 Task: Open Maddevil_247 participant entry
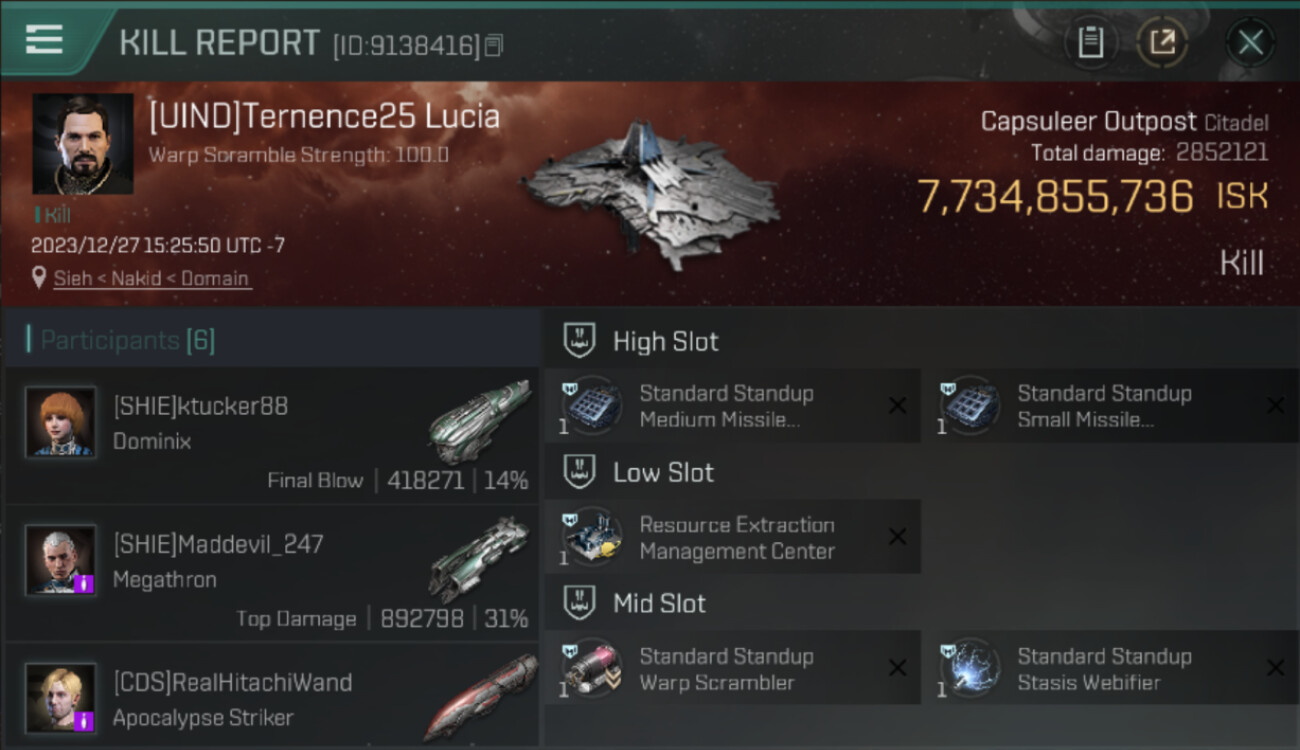[x=272, y=574]
